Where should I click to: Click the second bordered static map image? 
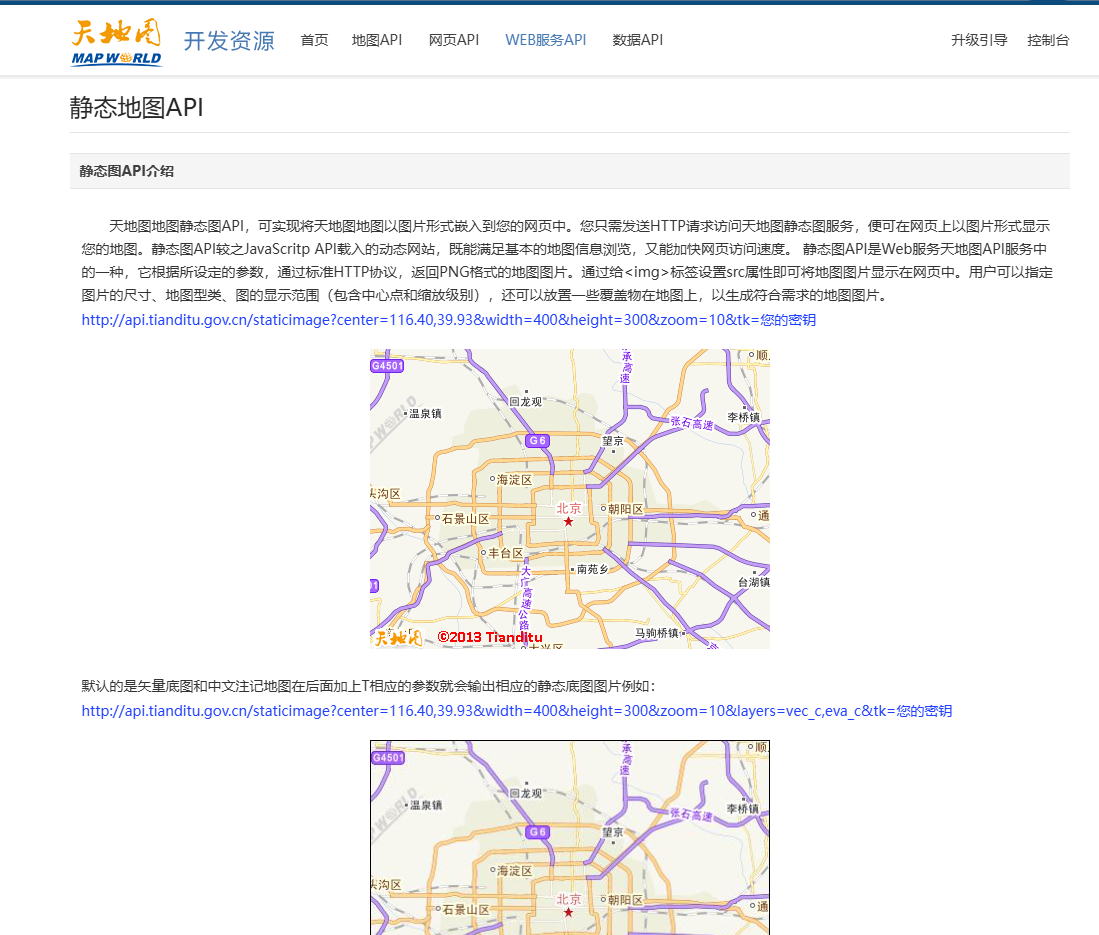(570, 838)
